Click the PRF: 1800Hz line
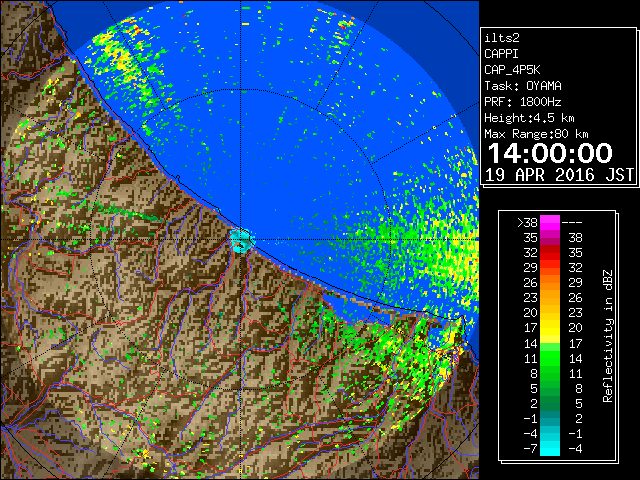Image resolution: width=640 pixels, height=480 pixels. pos(523,102)
